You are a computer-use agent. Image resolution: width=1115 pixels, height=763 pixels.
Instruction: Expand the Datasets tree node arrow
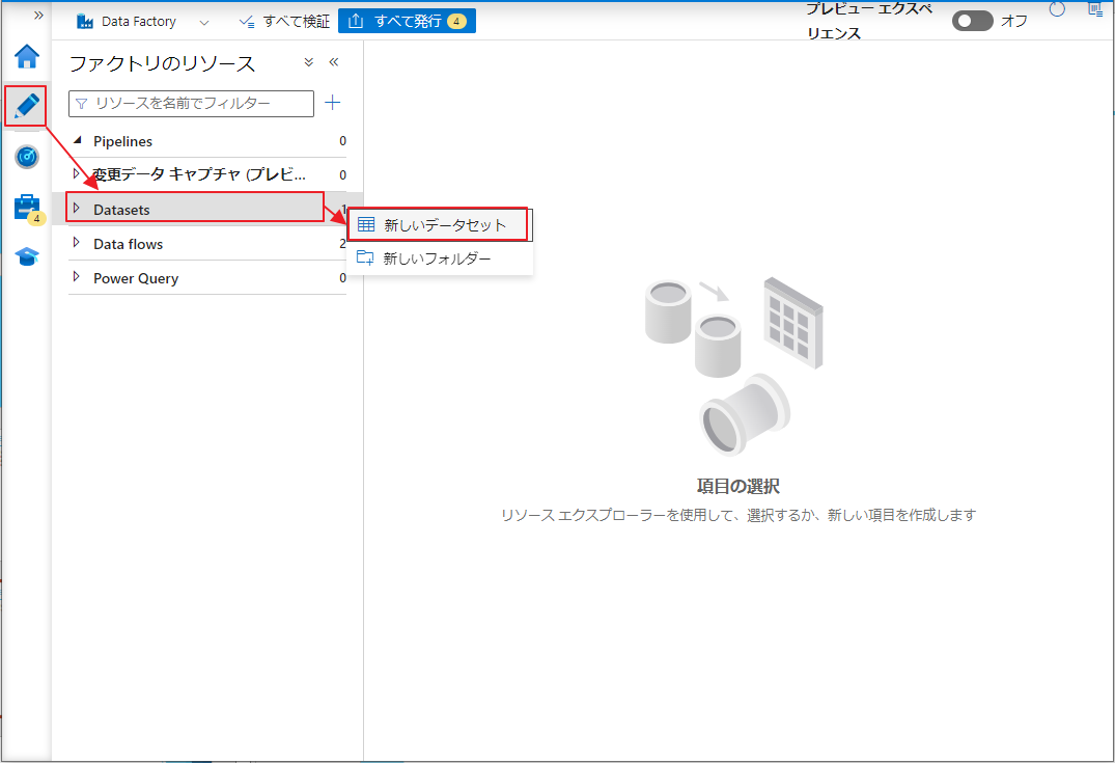77,209
